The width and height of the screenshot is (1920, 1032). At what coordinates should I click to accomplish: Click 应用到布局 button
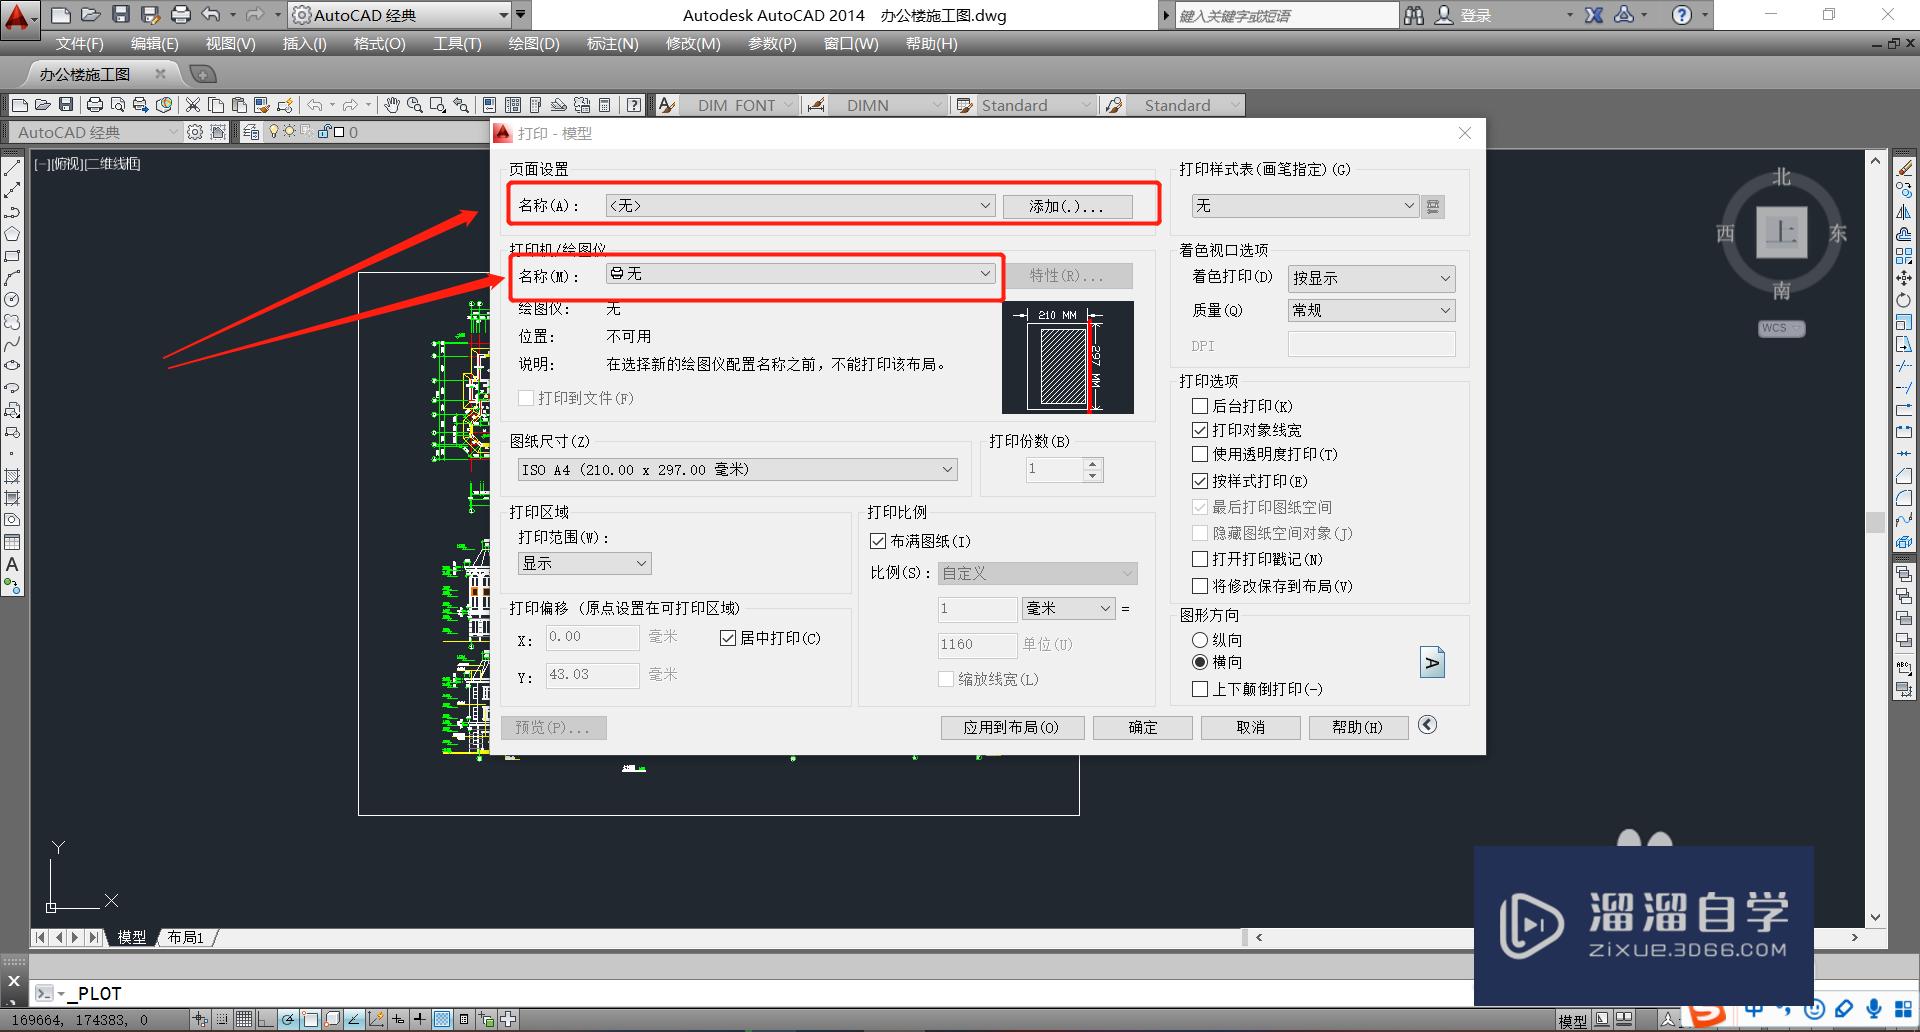[x=1012, y=727]
